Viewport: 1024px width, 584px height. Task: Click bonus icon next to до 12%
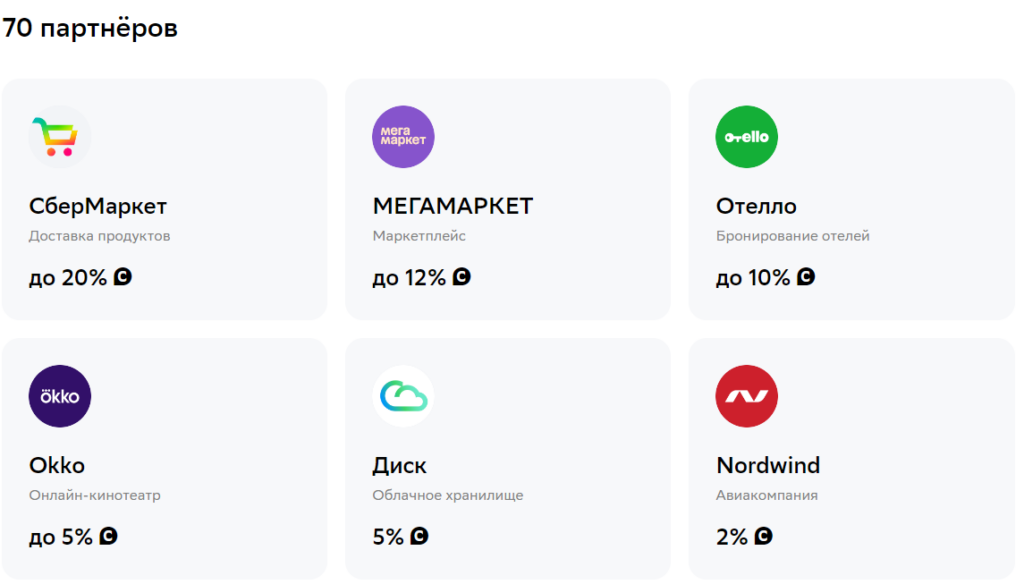tap(462, 277)
